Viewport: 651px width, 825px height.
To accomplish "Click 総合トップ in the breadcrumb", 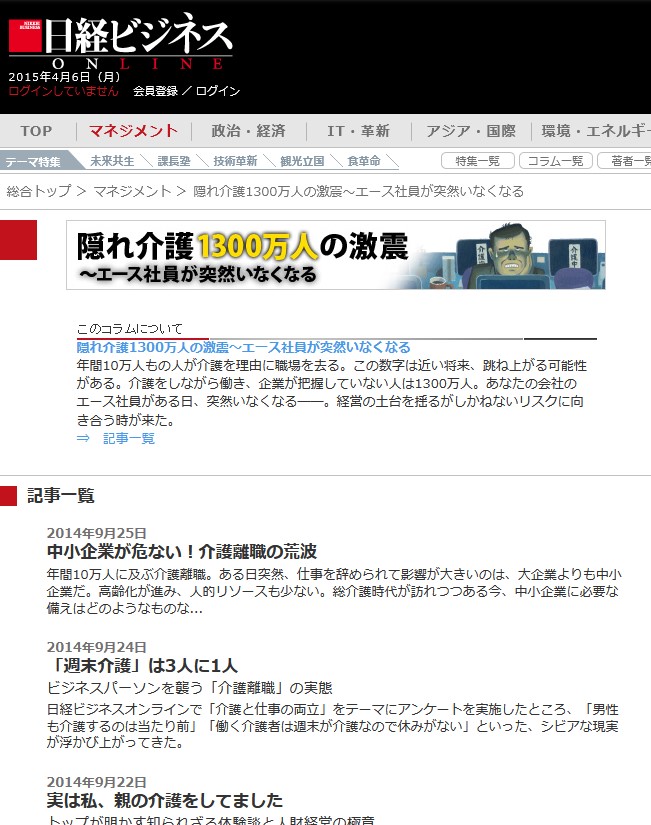I will pos(39,191).
